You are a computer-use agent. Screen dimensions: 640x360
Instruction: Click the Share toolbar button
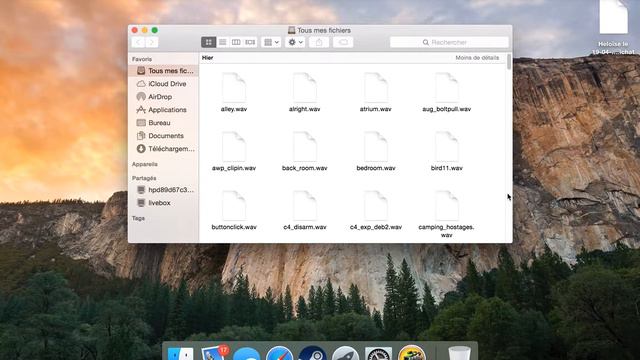[x=319, y=42]
